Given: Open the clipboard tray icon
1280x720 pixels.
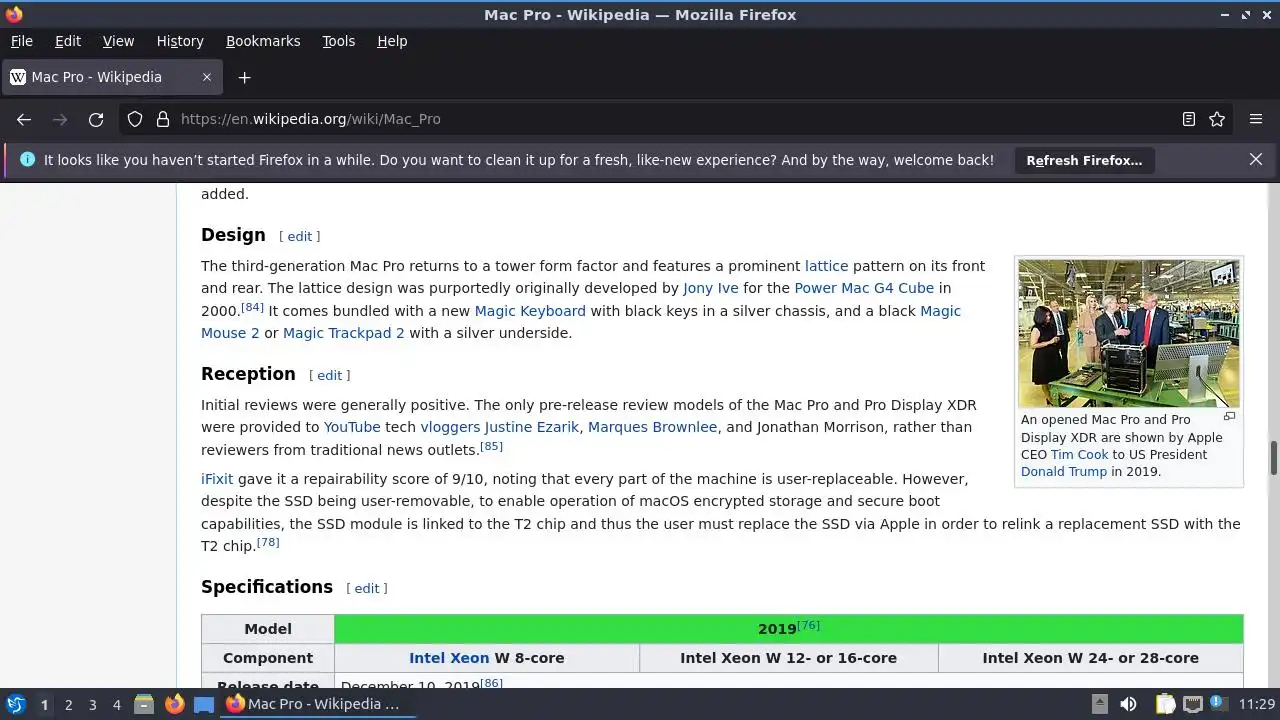Looking at the screenshot, I should pyautogui.click(x=1166, y=704).
